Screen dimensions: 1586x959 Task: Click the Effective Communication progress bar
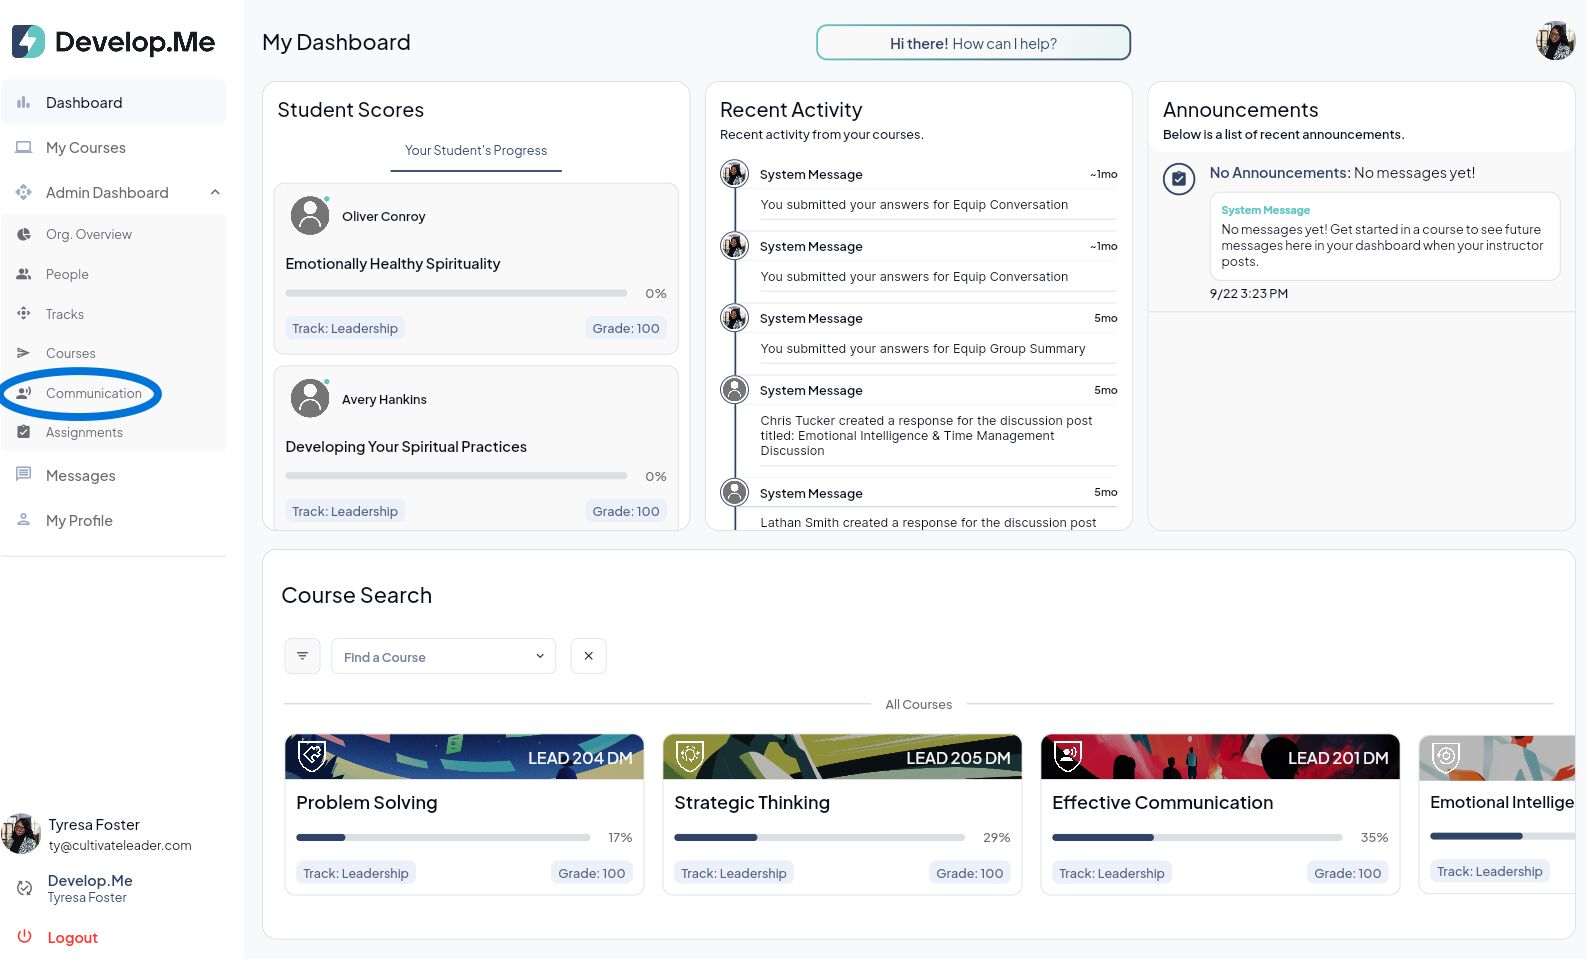pos(1197,837)
